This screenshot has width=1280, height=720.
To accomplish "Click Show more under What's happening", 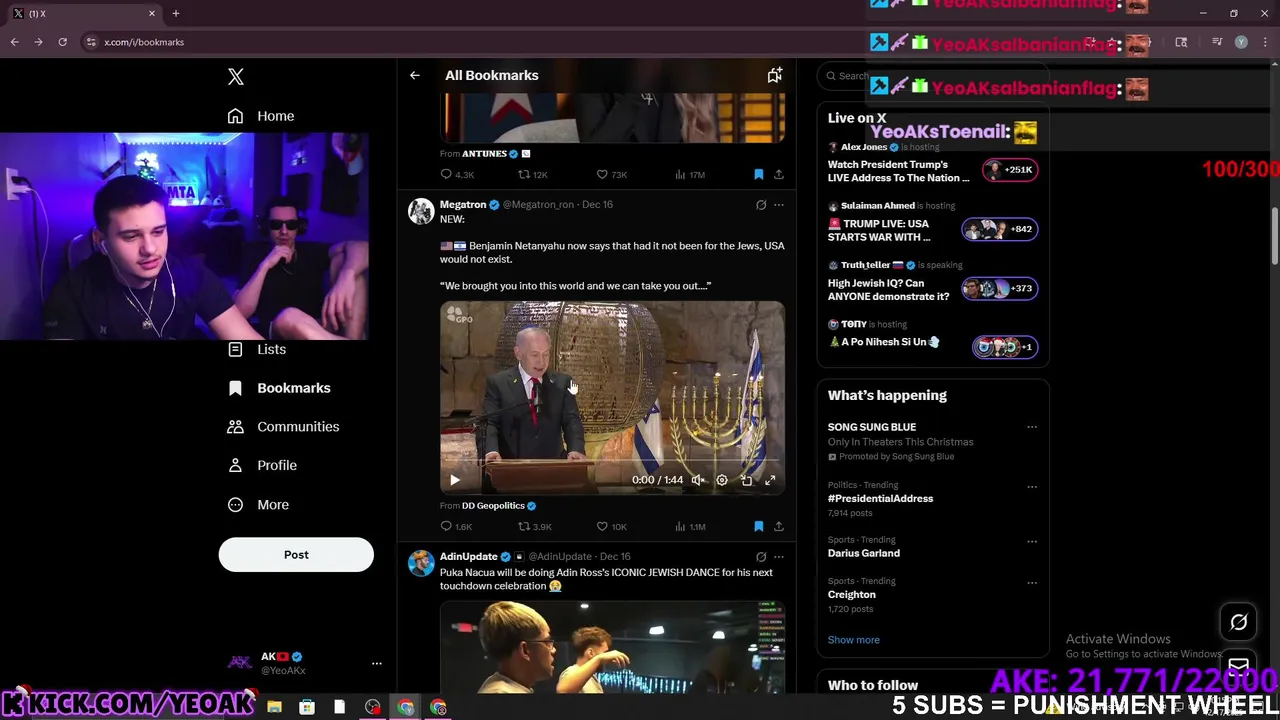I will (x=854, y=640).
